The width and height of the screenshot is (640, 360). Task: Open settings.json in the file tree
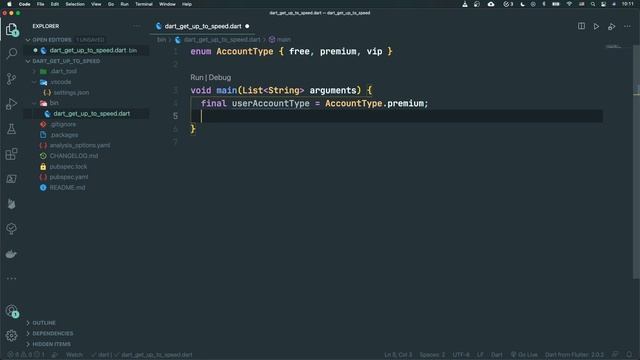71,93
